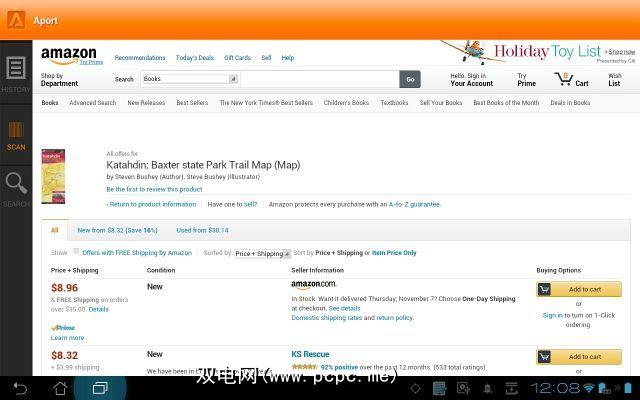Viewport: 640px width, 400px height.
Task: Open shipping Details link under $8.96
Action: [x=98, y=309]
